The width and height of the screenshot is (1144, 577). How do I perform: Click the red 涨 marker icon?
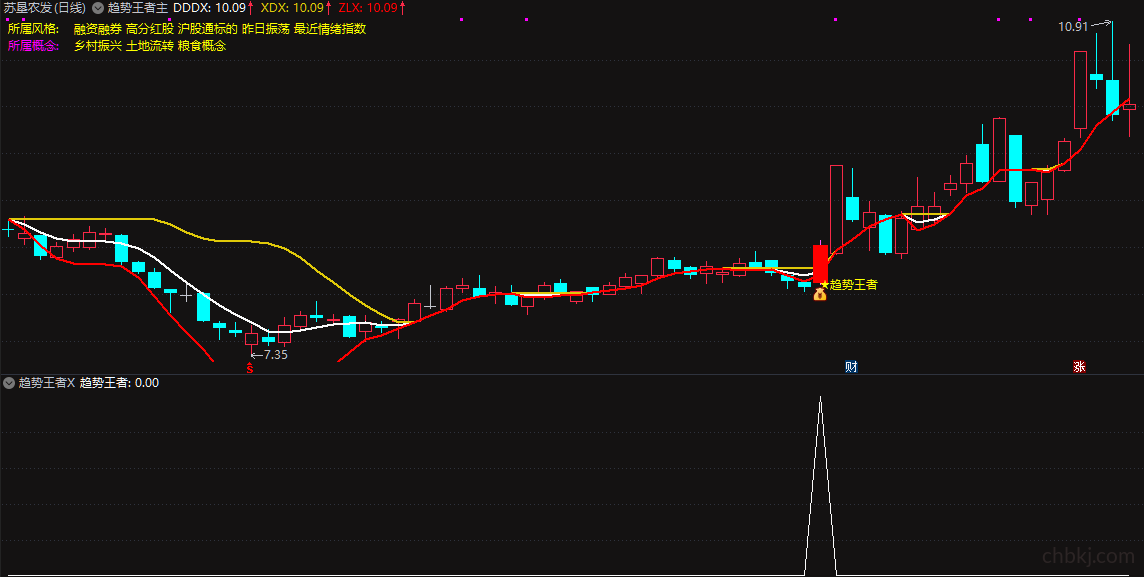tap(1079, 366)
